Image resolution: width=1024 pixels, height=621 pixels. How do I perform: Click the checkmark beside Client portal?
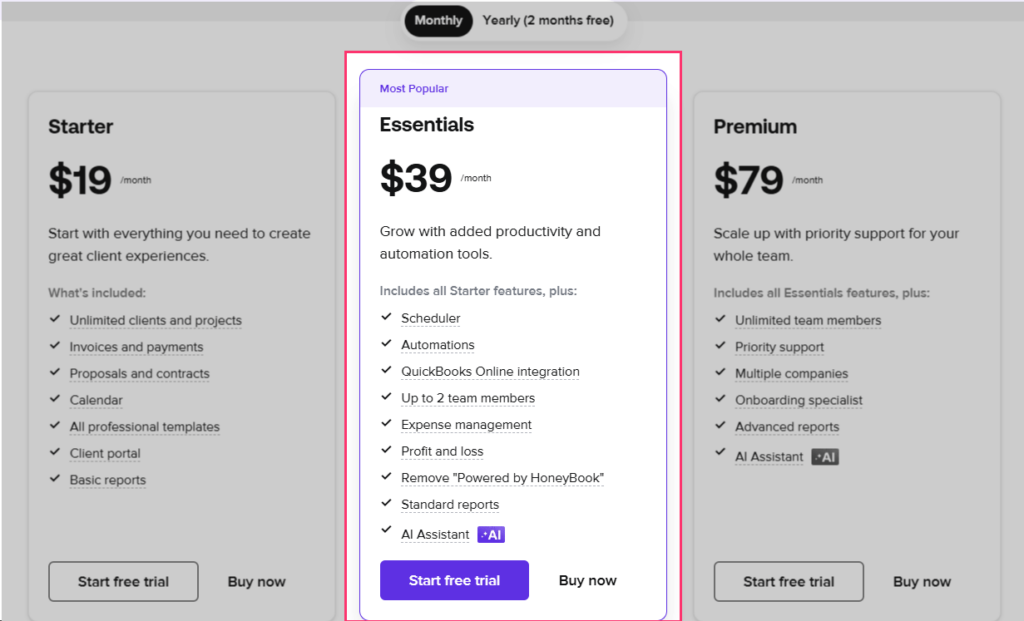point(55,452)
